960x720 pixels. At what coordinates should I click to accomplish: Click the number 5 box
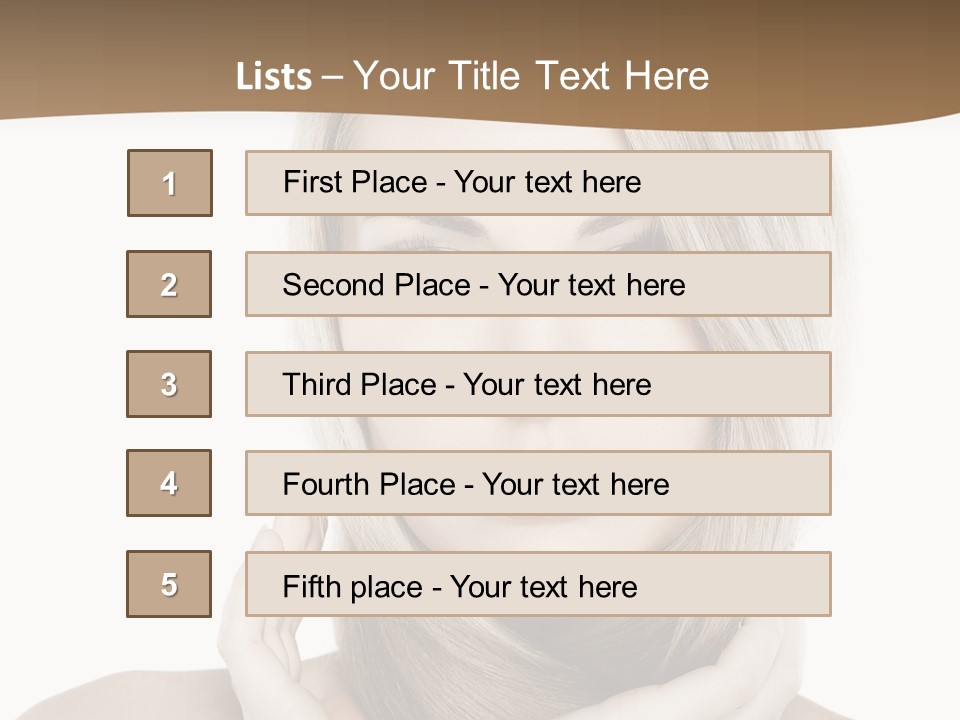tap(169, 584)
